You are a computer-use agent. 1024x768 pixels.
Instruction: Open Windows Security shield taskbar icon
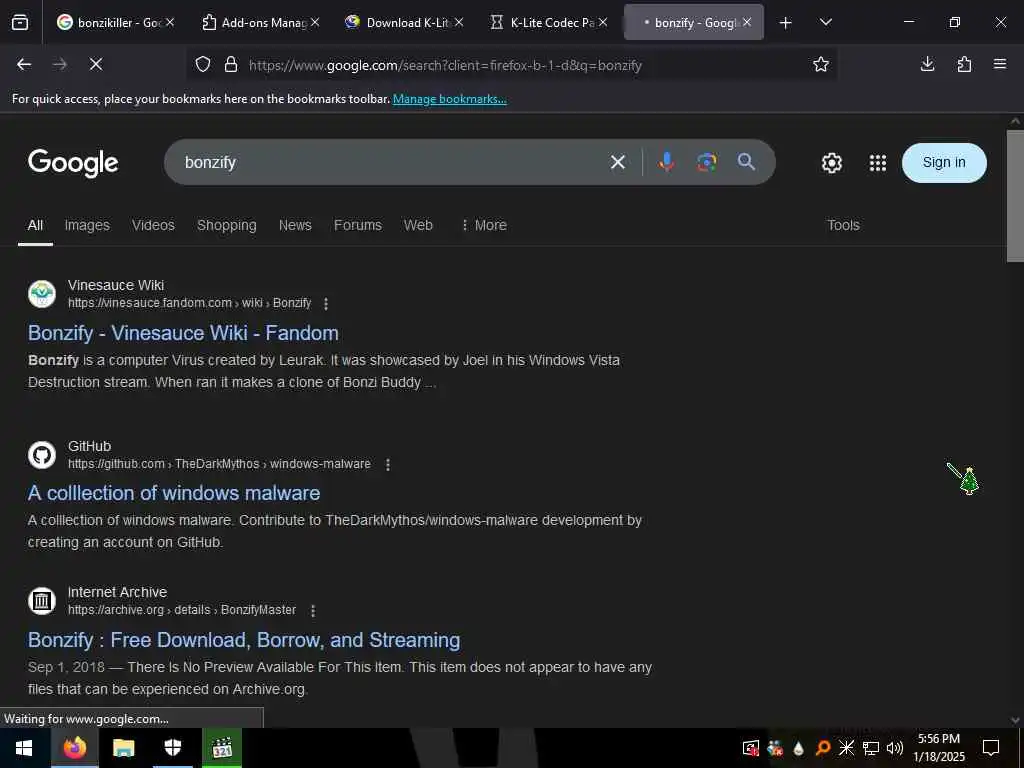point(172,748)
